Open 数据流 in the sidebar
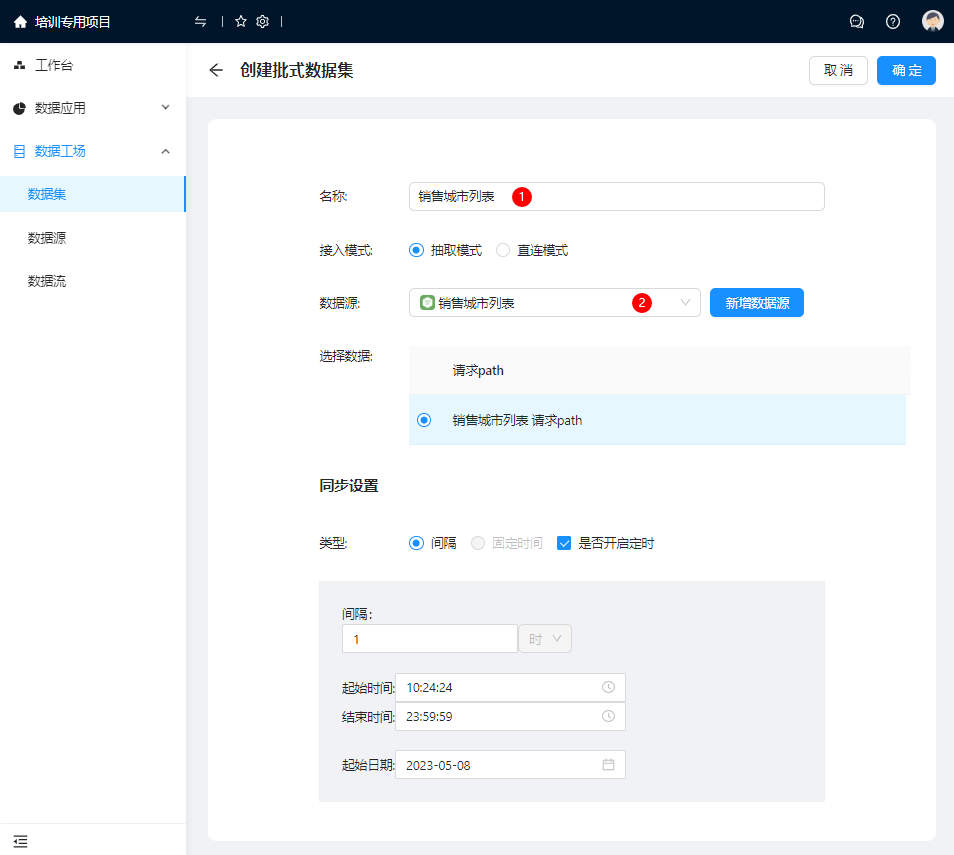954x855 pixels. (47, 281)
